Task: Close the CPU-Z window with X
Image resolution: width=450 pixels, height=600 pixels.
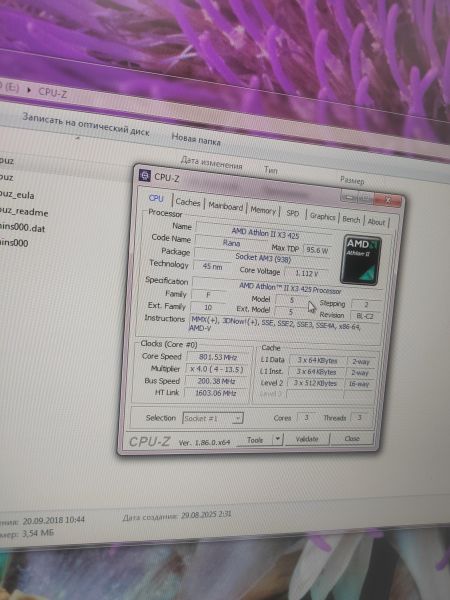Action: pyautogui.click(x=388, y=200)
